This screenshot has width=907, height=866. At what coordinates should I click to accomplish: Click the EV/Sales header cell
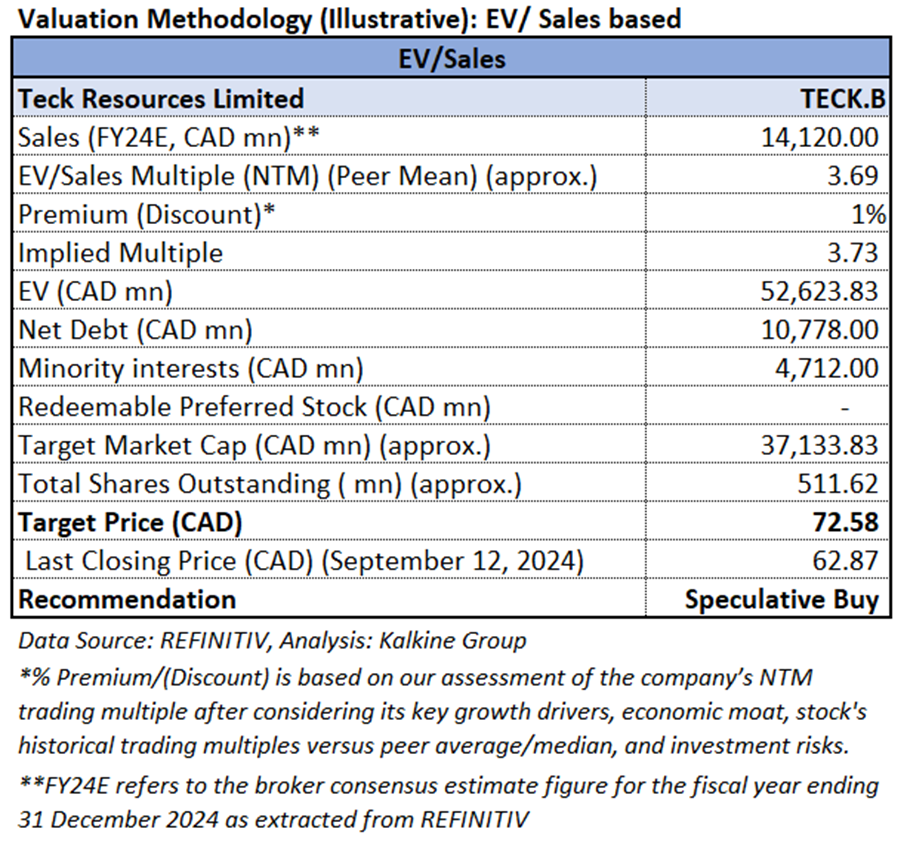(x=453, y=58)
